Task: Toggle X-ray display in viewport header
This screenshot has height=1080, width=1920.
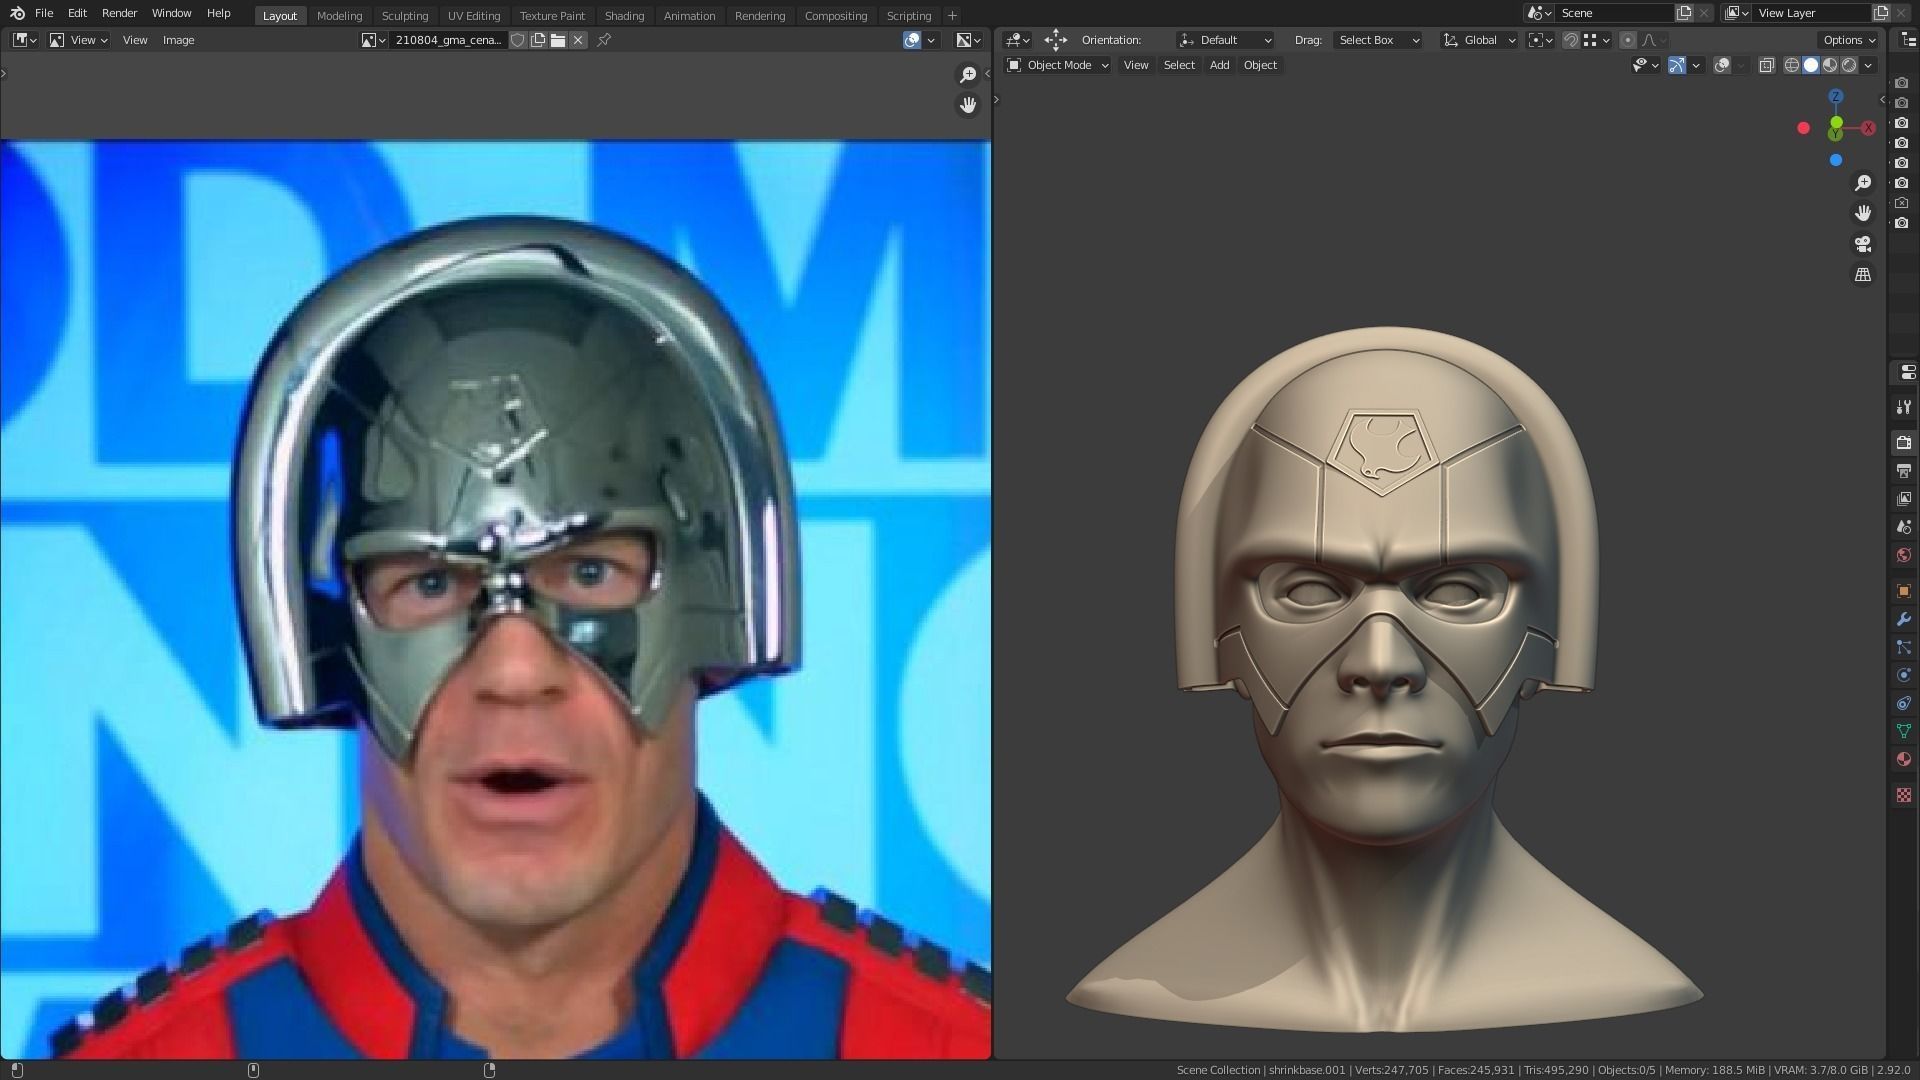Action: (x=1766, y=65)
